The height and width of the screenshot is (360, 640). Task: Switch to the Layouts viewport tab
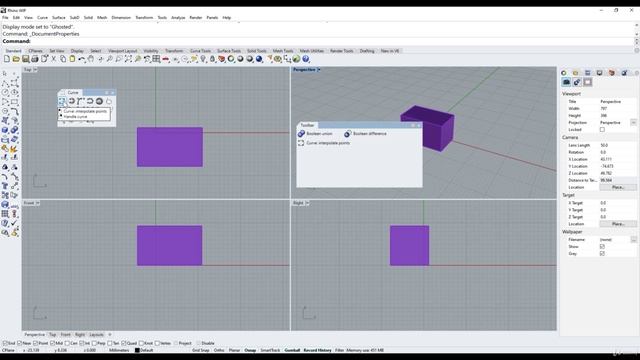tap(96, 334)
